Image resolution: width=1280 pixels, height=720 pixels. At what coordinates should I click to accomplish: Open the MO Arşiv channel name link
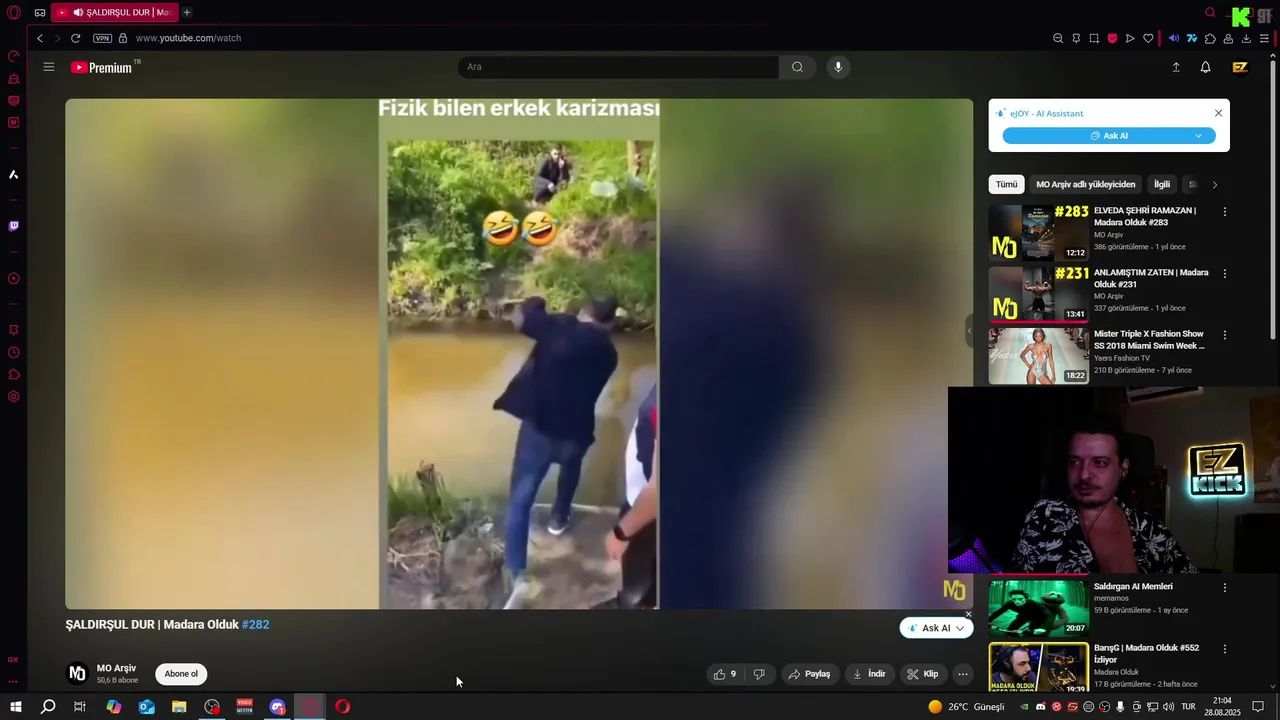(x=116, y=668)
